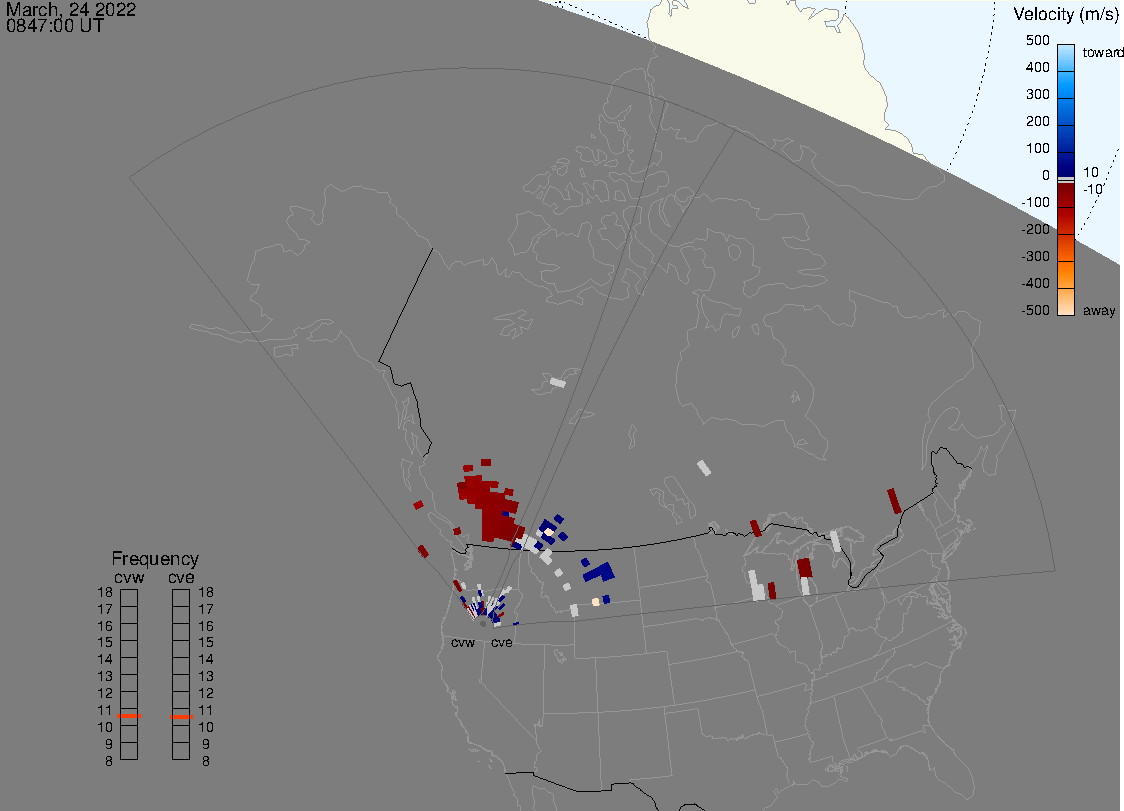Click the "0847:00 UT" timestamp
The height and width of the screenshot is (811, 1124).
point(54,26)
